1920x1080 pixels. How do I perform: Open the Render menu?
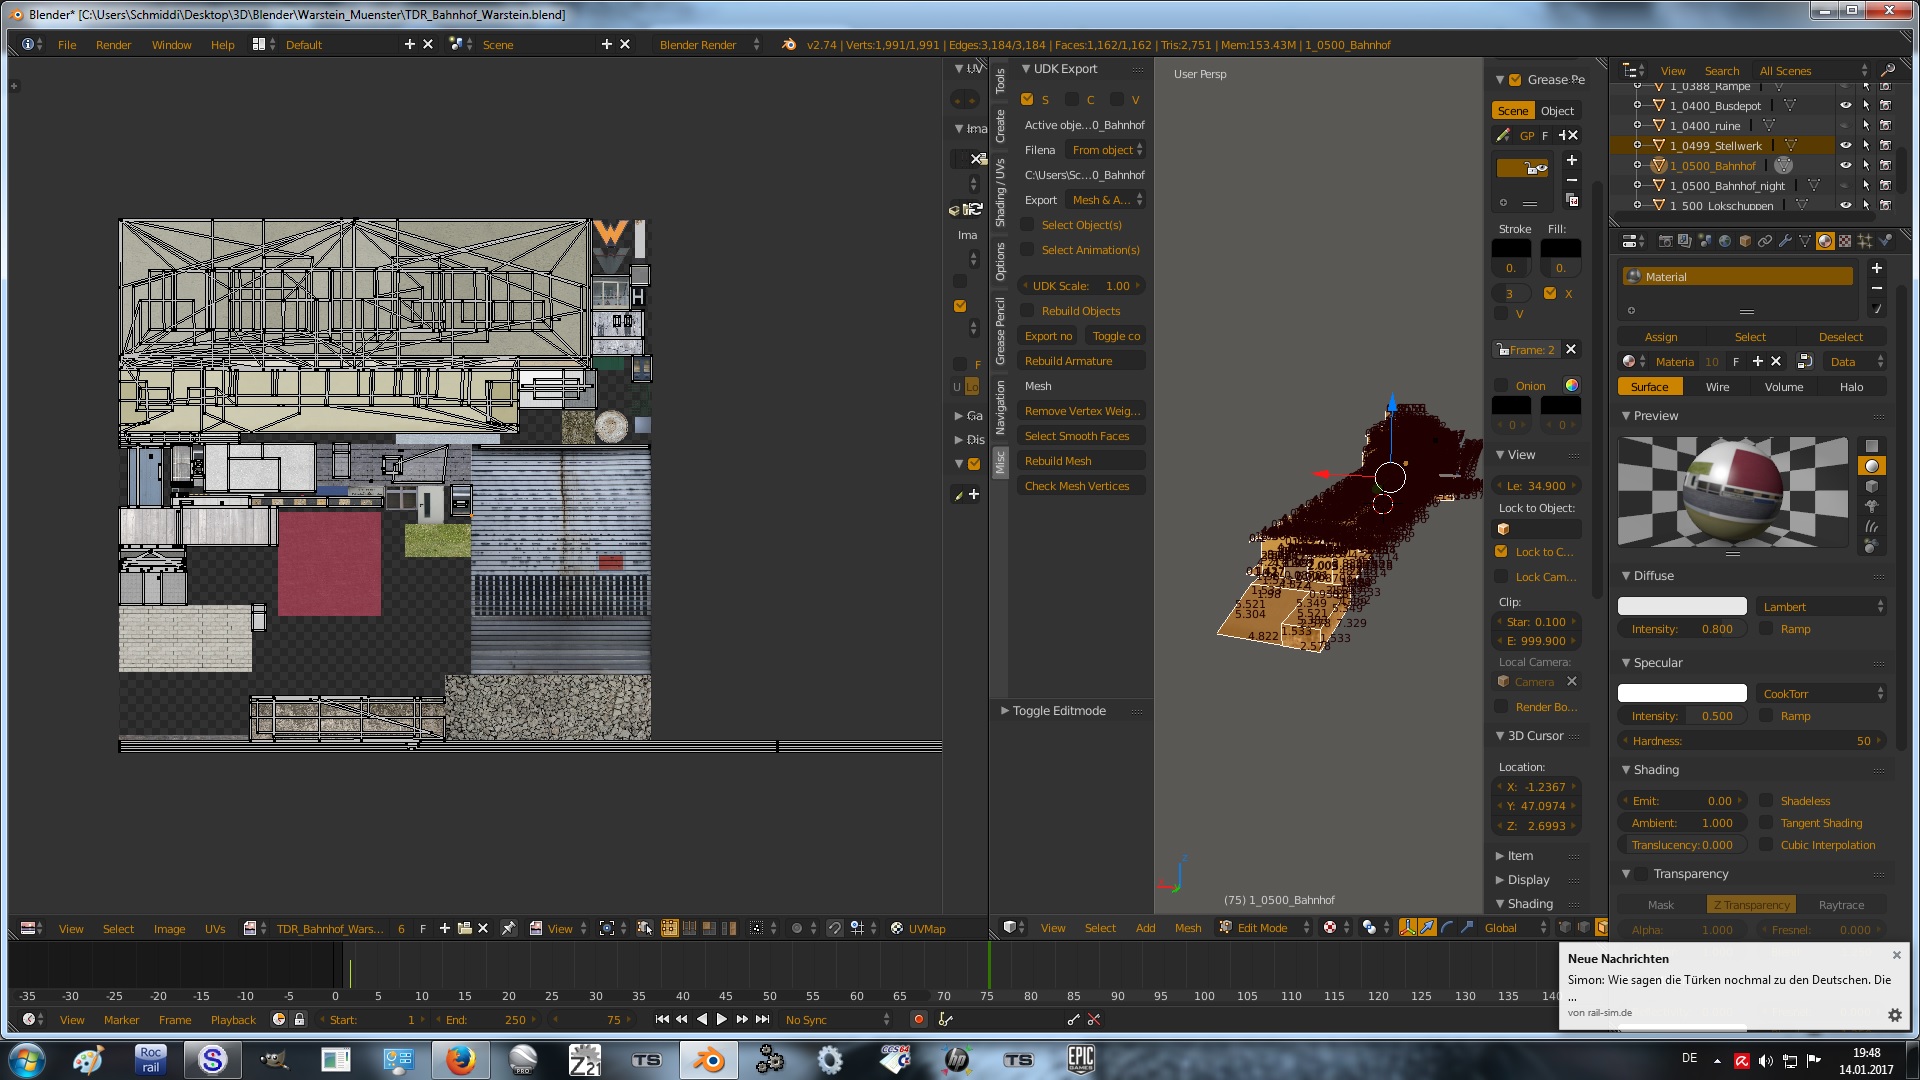[113, 45]
